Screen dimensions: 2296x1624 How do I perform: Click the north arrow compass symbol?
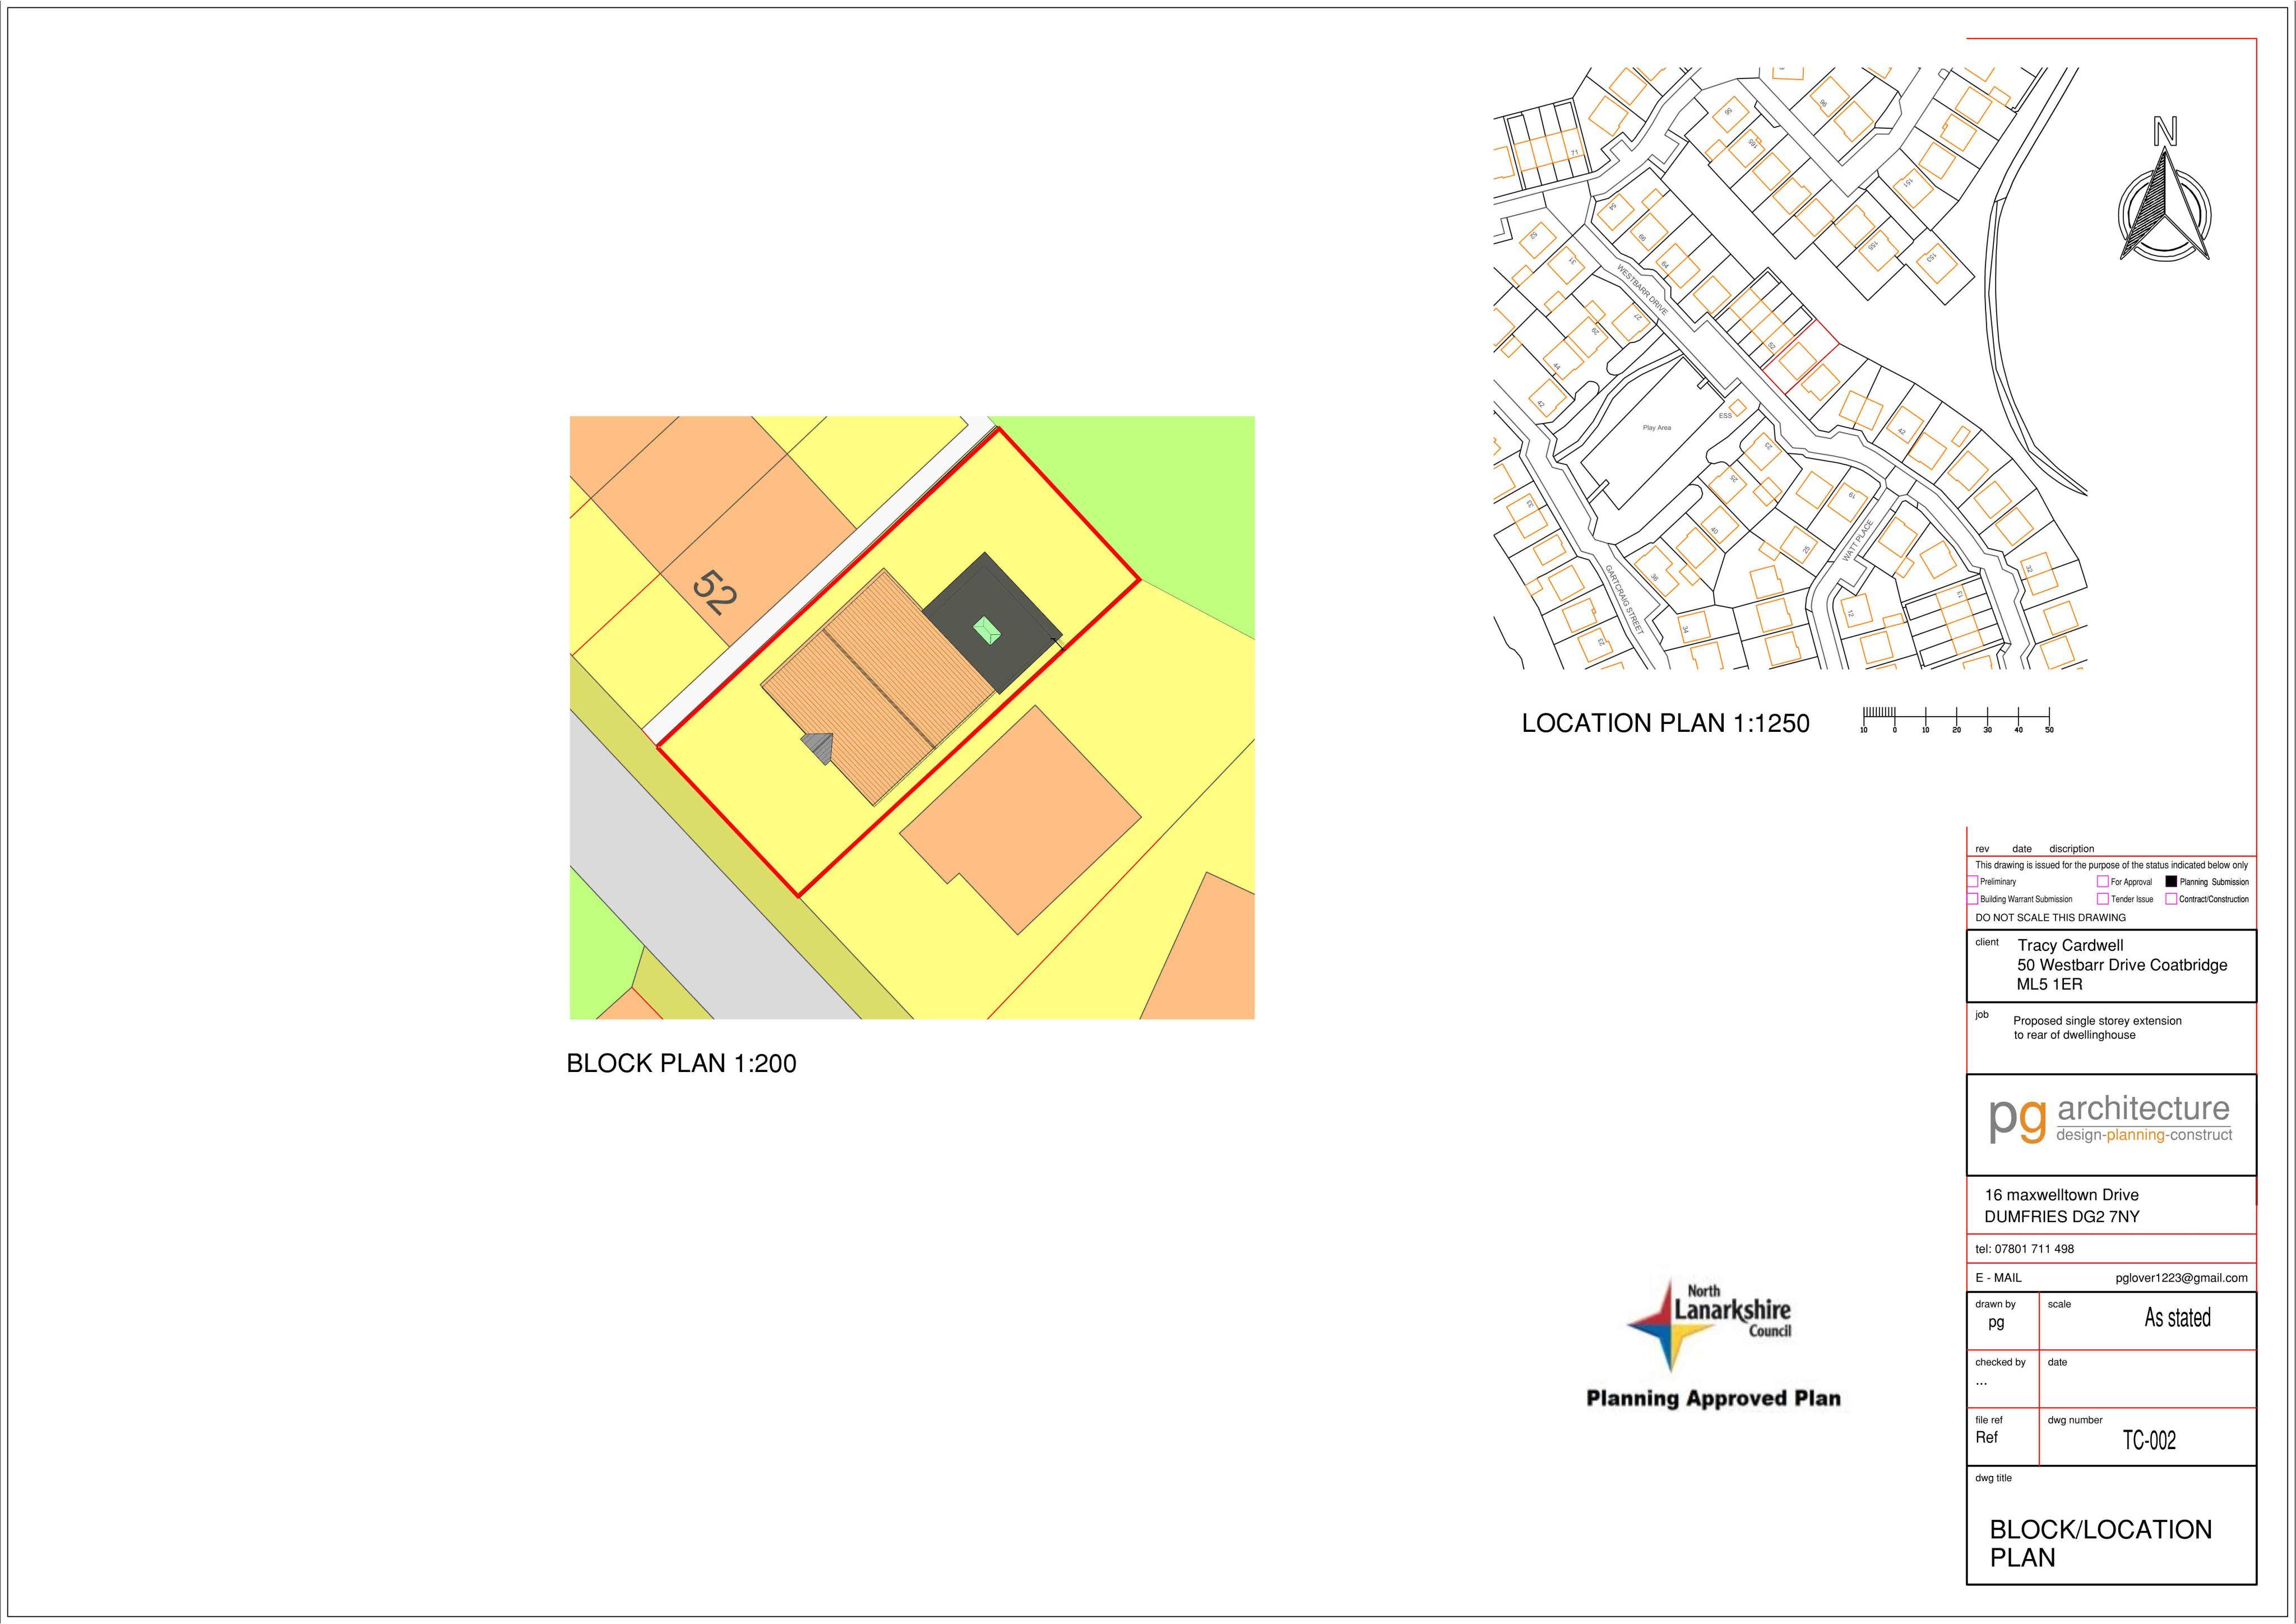tap(2164, 190)
